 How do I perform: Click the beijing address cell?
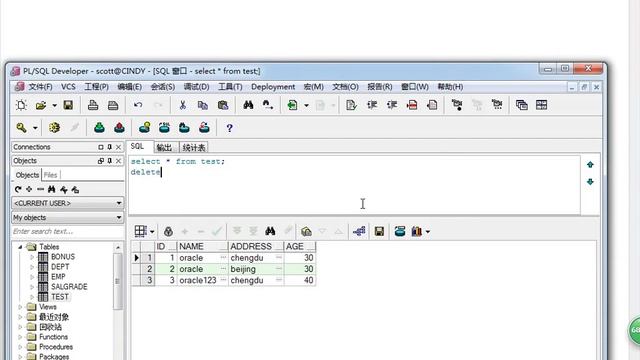pyautogui.click(x=256, y=269)
